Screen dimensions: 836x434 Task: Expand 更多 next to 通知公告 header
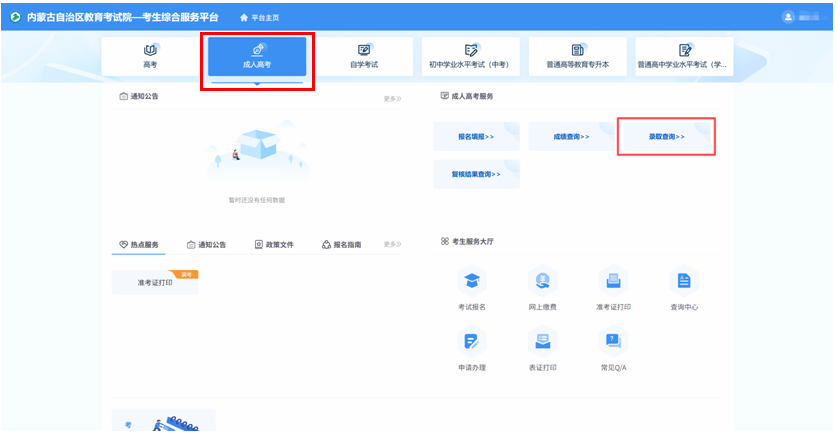coord(392,98)
